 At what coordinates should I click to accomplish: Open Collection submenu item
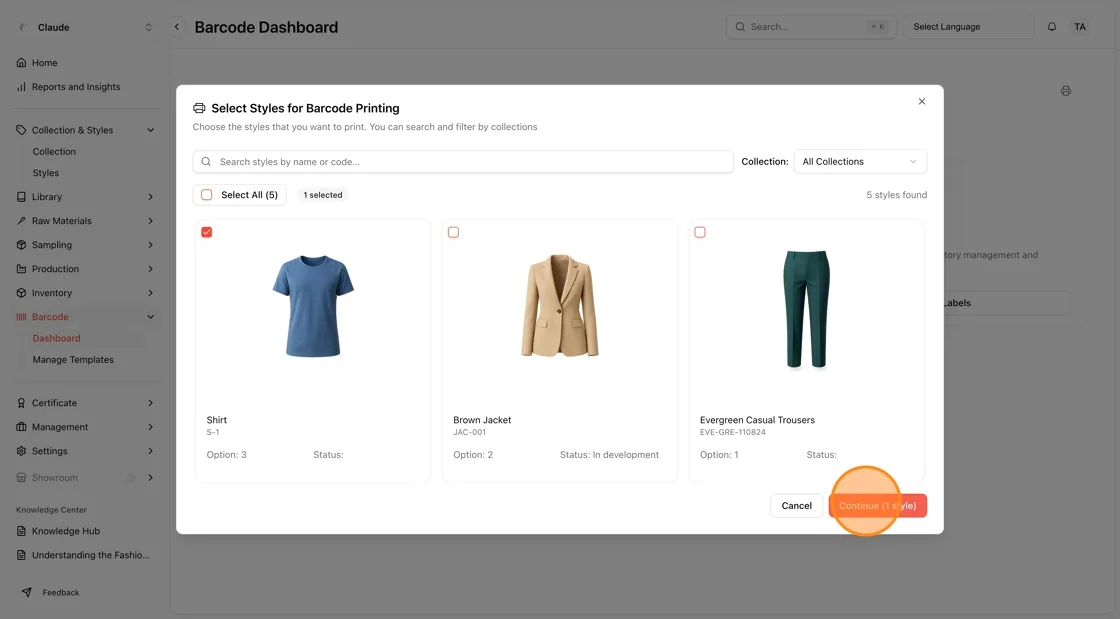point(54,151)
